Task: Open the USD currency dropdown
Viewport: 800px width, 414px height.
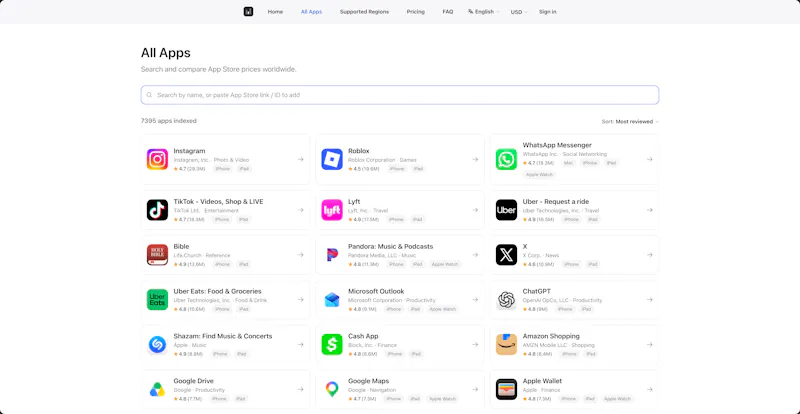Action: 519,12
